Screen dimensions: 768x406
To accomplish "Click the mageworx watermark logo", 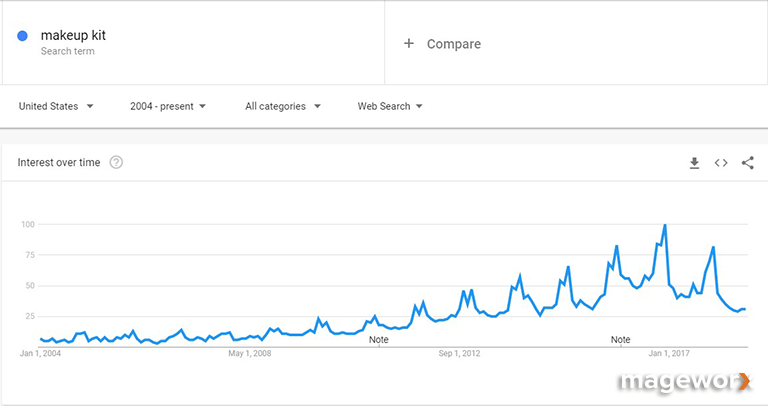I will click(x=684, y=382).
